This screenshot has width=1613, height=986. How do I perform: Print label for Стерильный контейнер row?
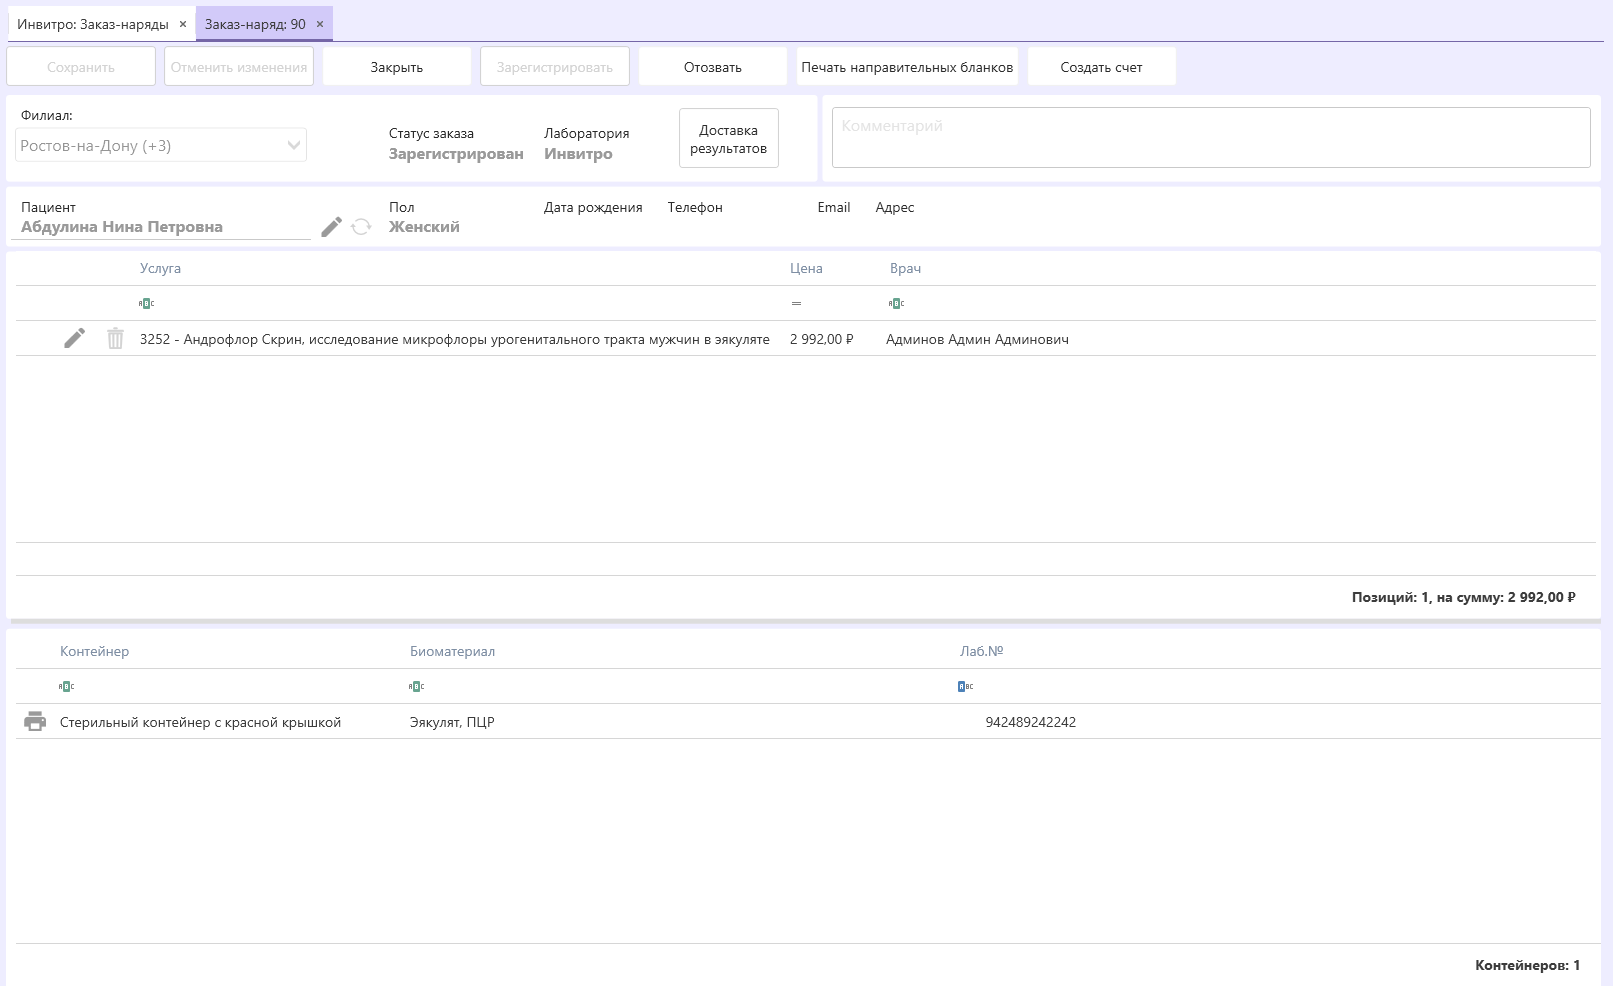[35, 722]
